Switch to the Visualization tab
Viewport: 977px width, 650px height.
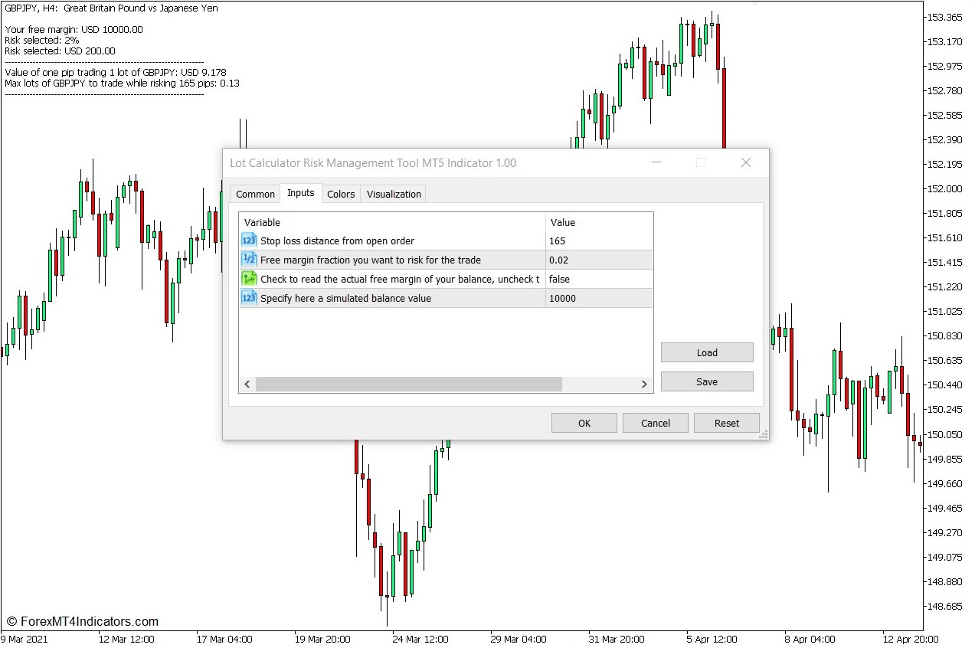coord(393,194)
